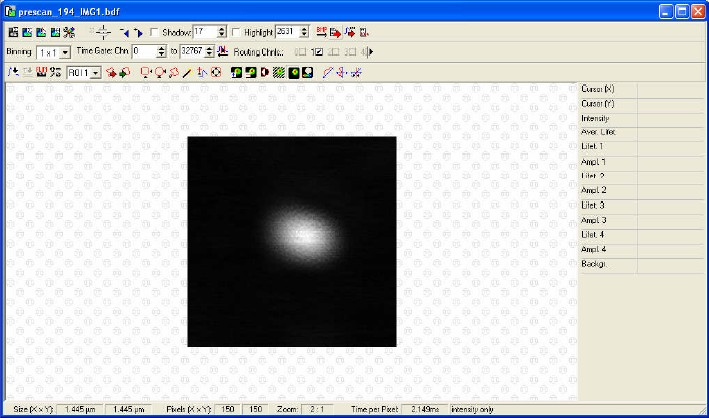
Task: Open the Binning 1 x 1 dropdown
Action: point(66,52)
